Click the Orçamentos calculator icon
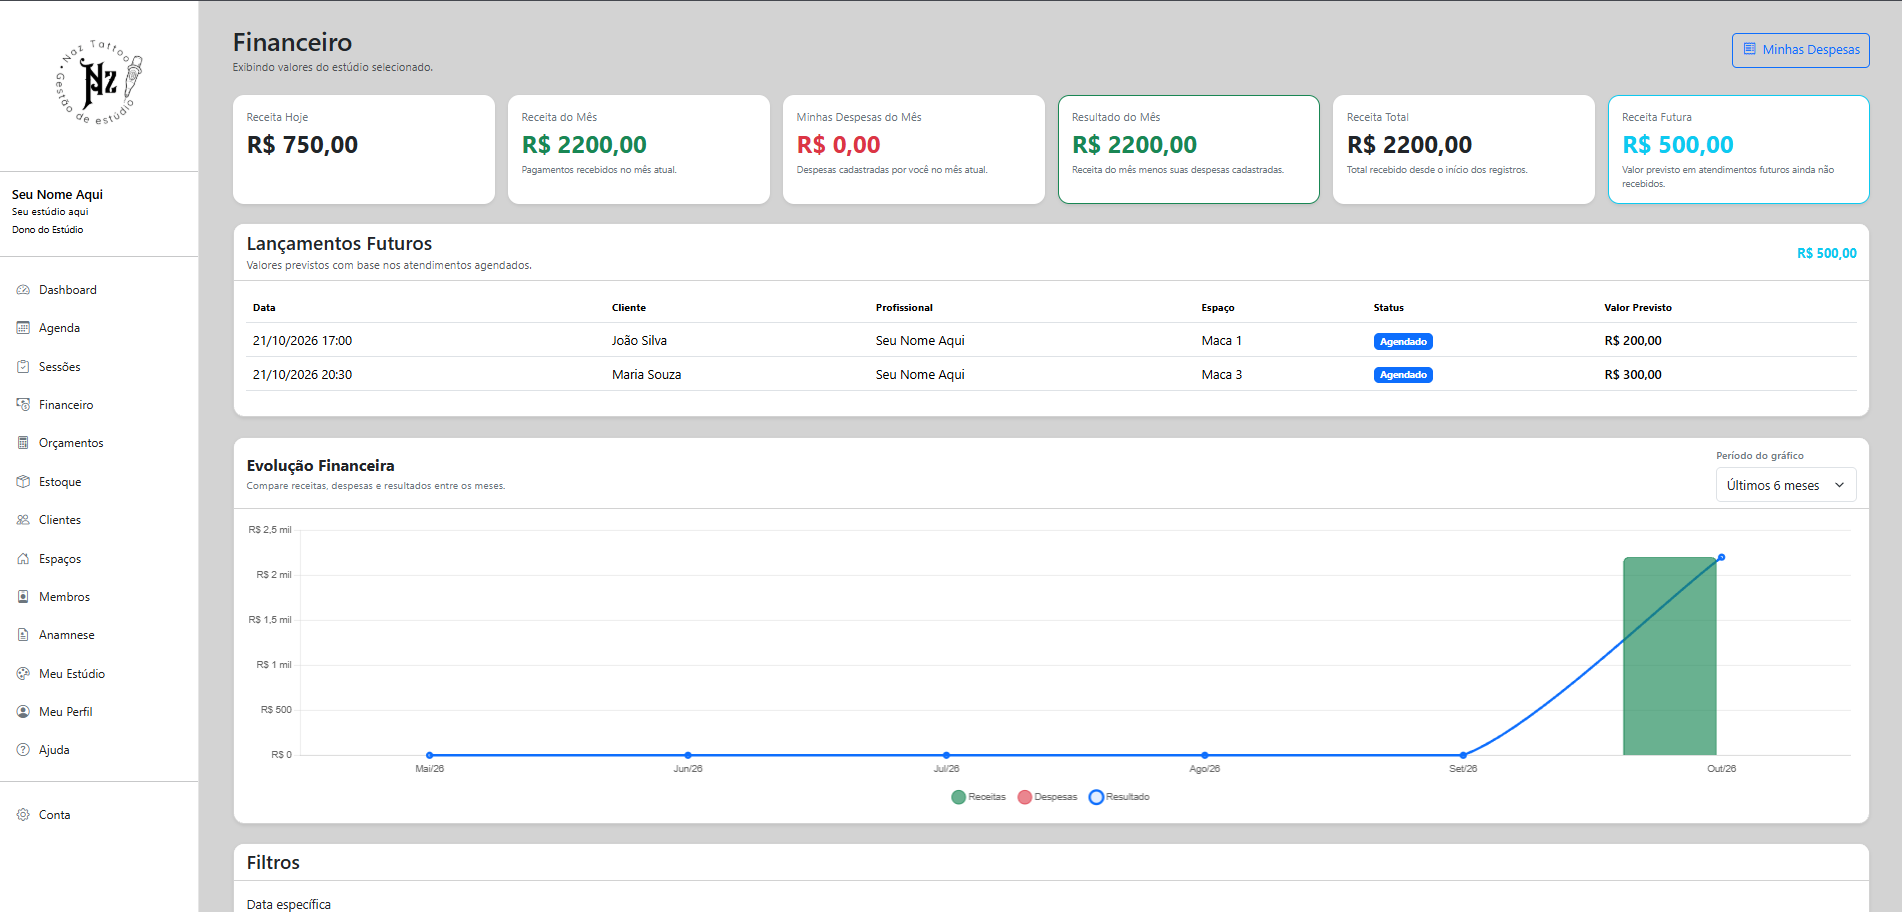 (x=23, y=443)
